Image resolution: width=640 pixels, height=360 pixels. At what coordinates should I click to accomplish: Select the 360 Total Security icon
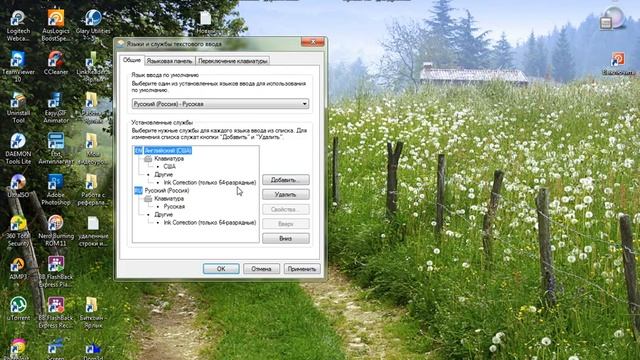pyautogui.click(x=18, y=231)
